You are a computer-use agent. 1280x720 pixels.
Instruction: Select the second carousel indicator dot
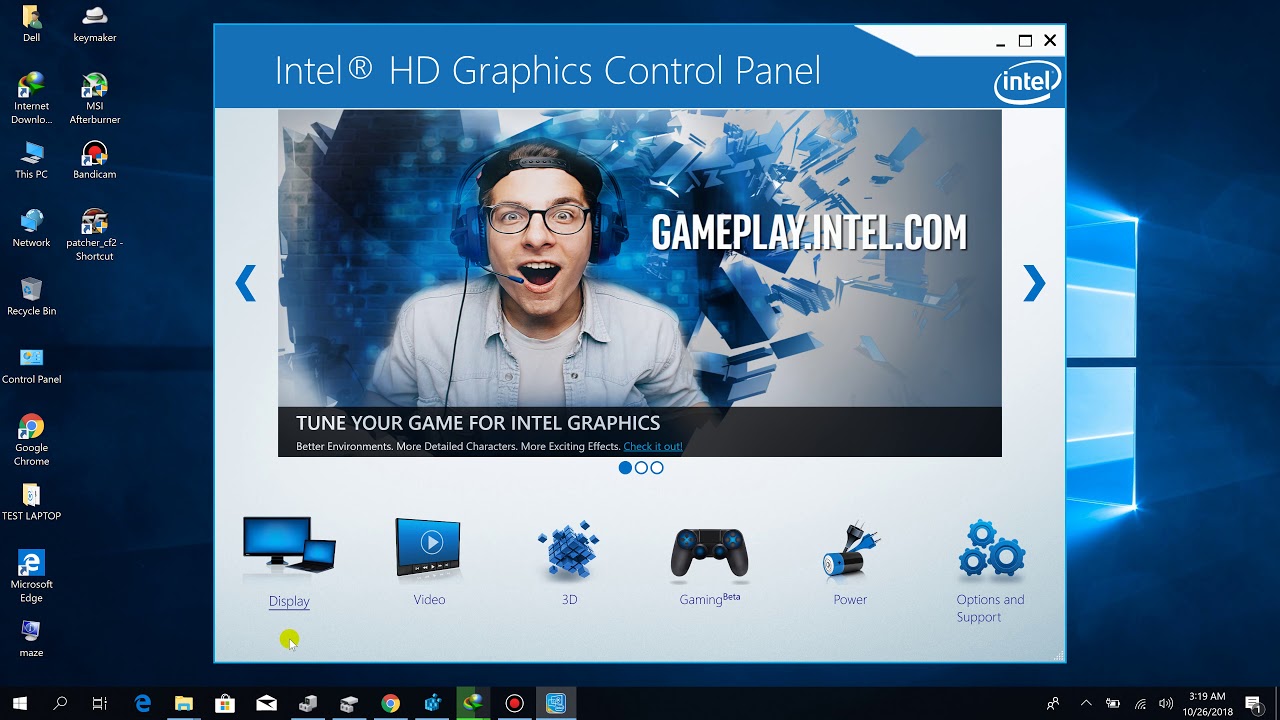[x=641, y=468]
